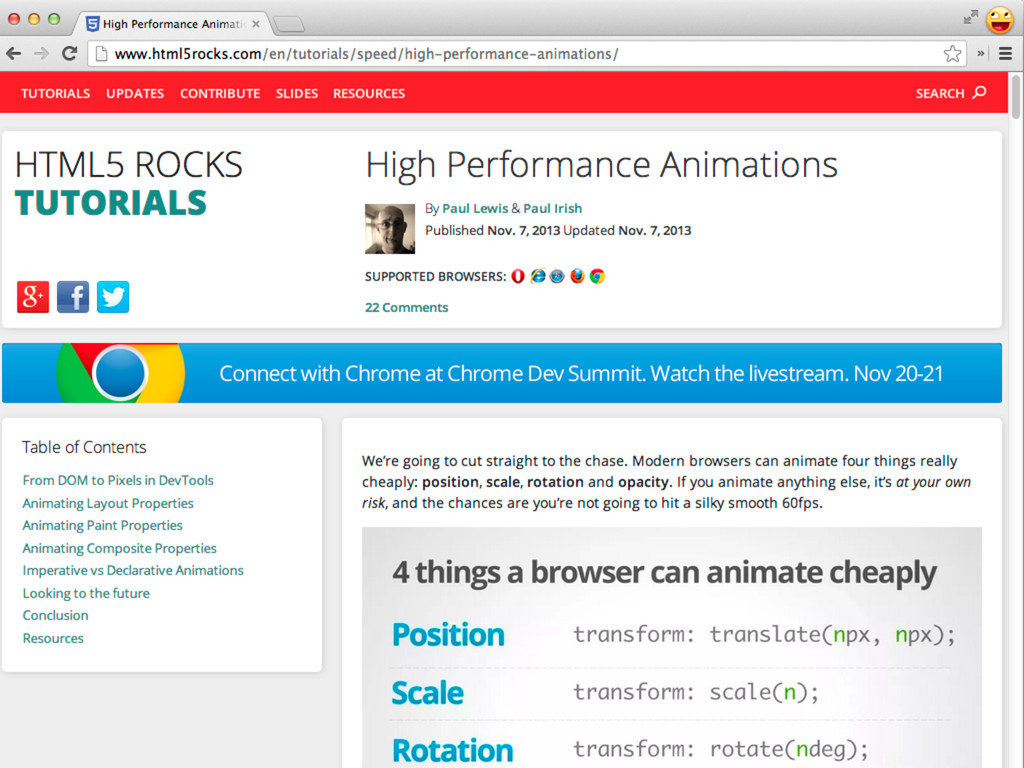Image resolution: width=1024 pixels, height=768 pixels.
Task: Open the Slides navigation item
Action: click(x=297, y=93)
